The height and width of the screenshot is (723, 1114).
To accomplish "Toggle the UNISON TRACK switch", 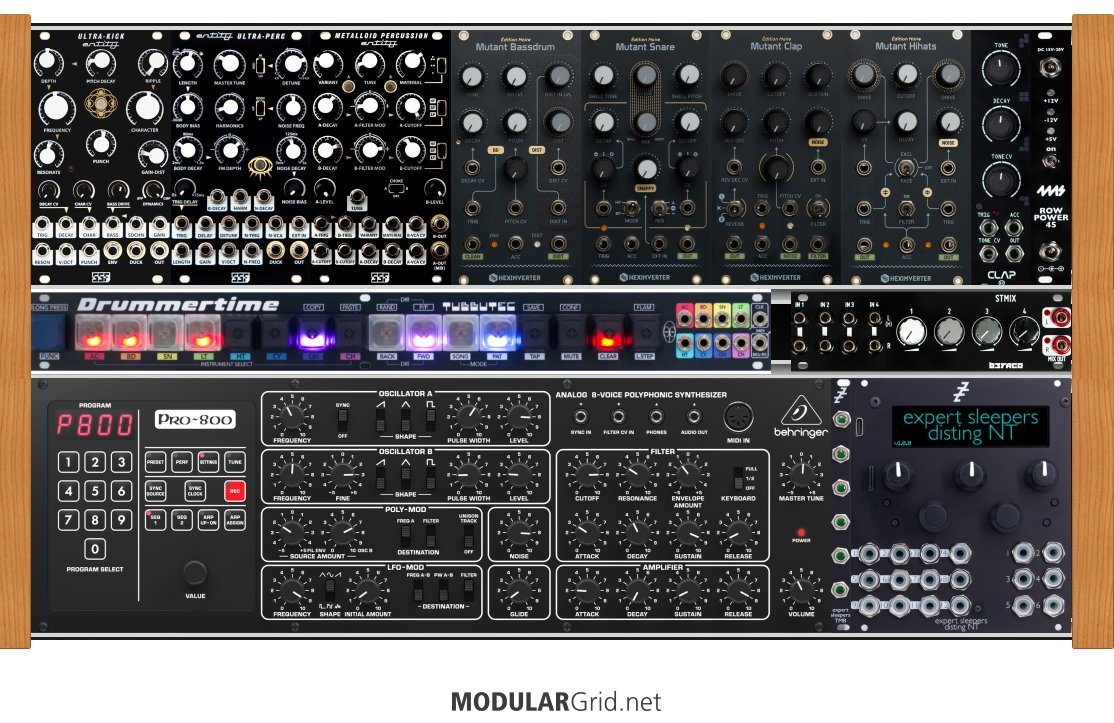I will [468, 537].
